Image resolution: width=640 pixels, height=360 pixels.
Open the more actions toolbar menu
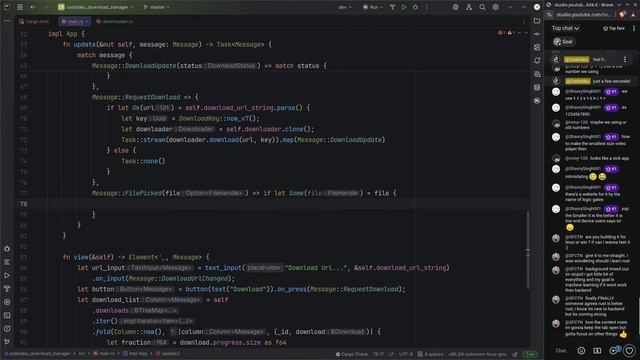click(427, 7)
